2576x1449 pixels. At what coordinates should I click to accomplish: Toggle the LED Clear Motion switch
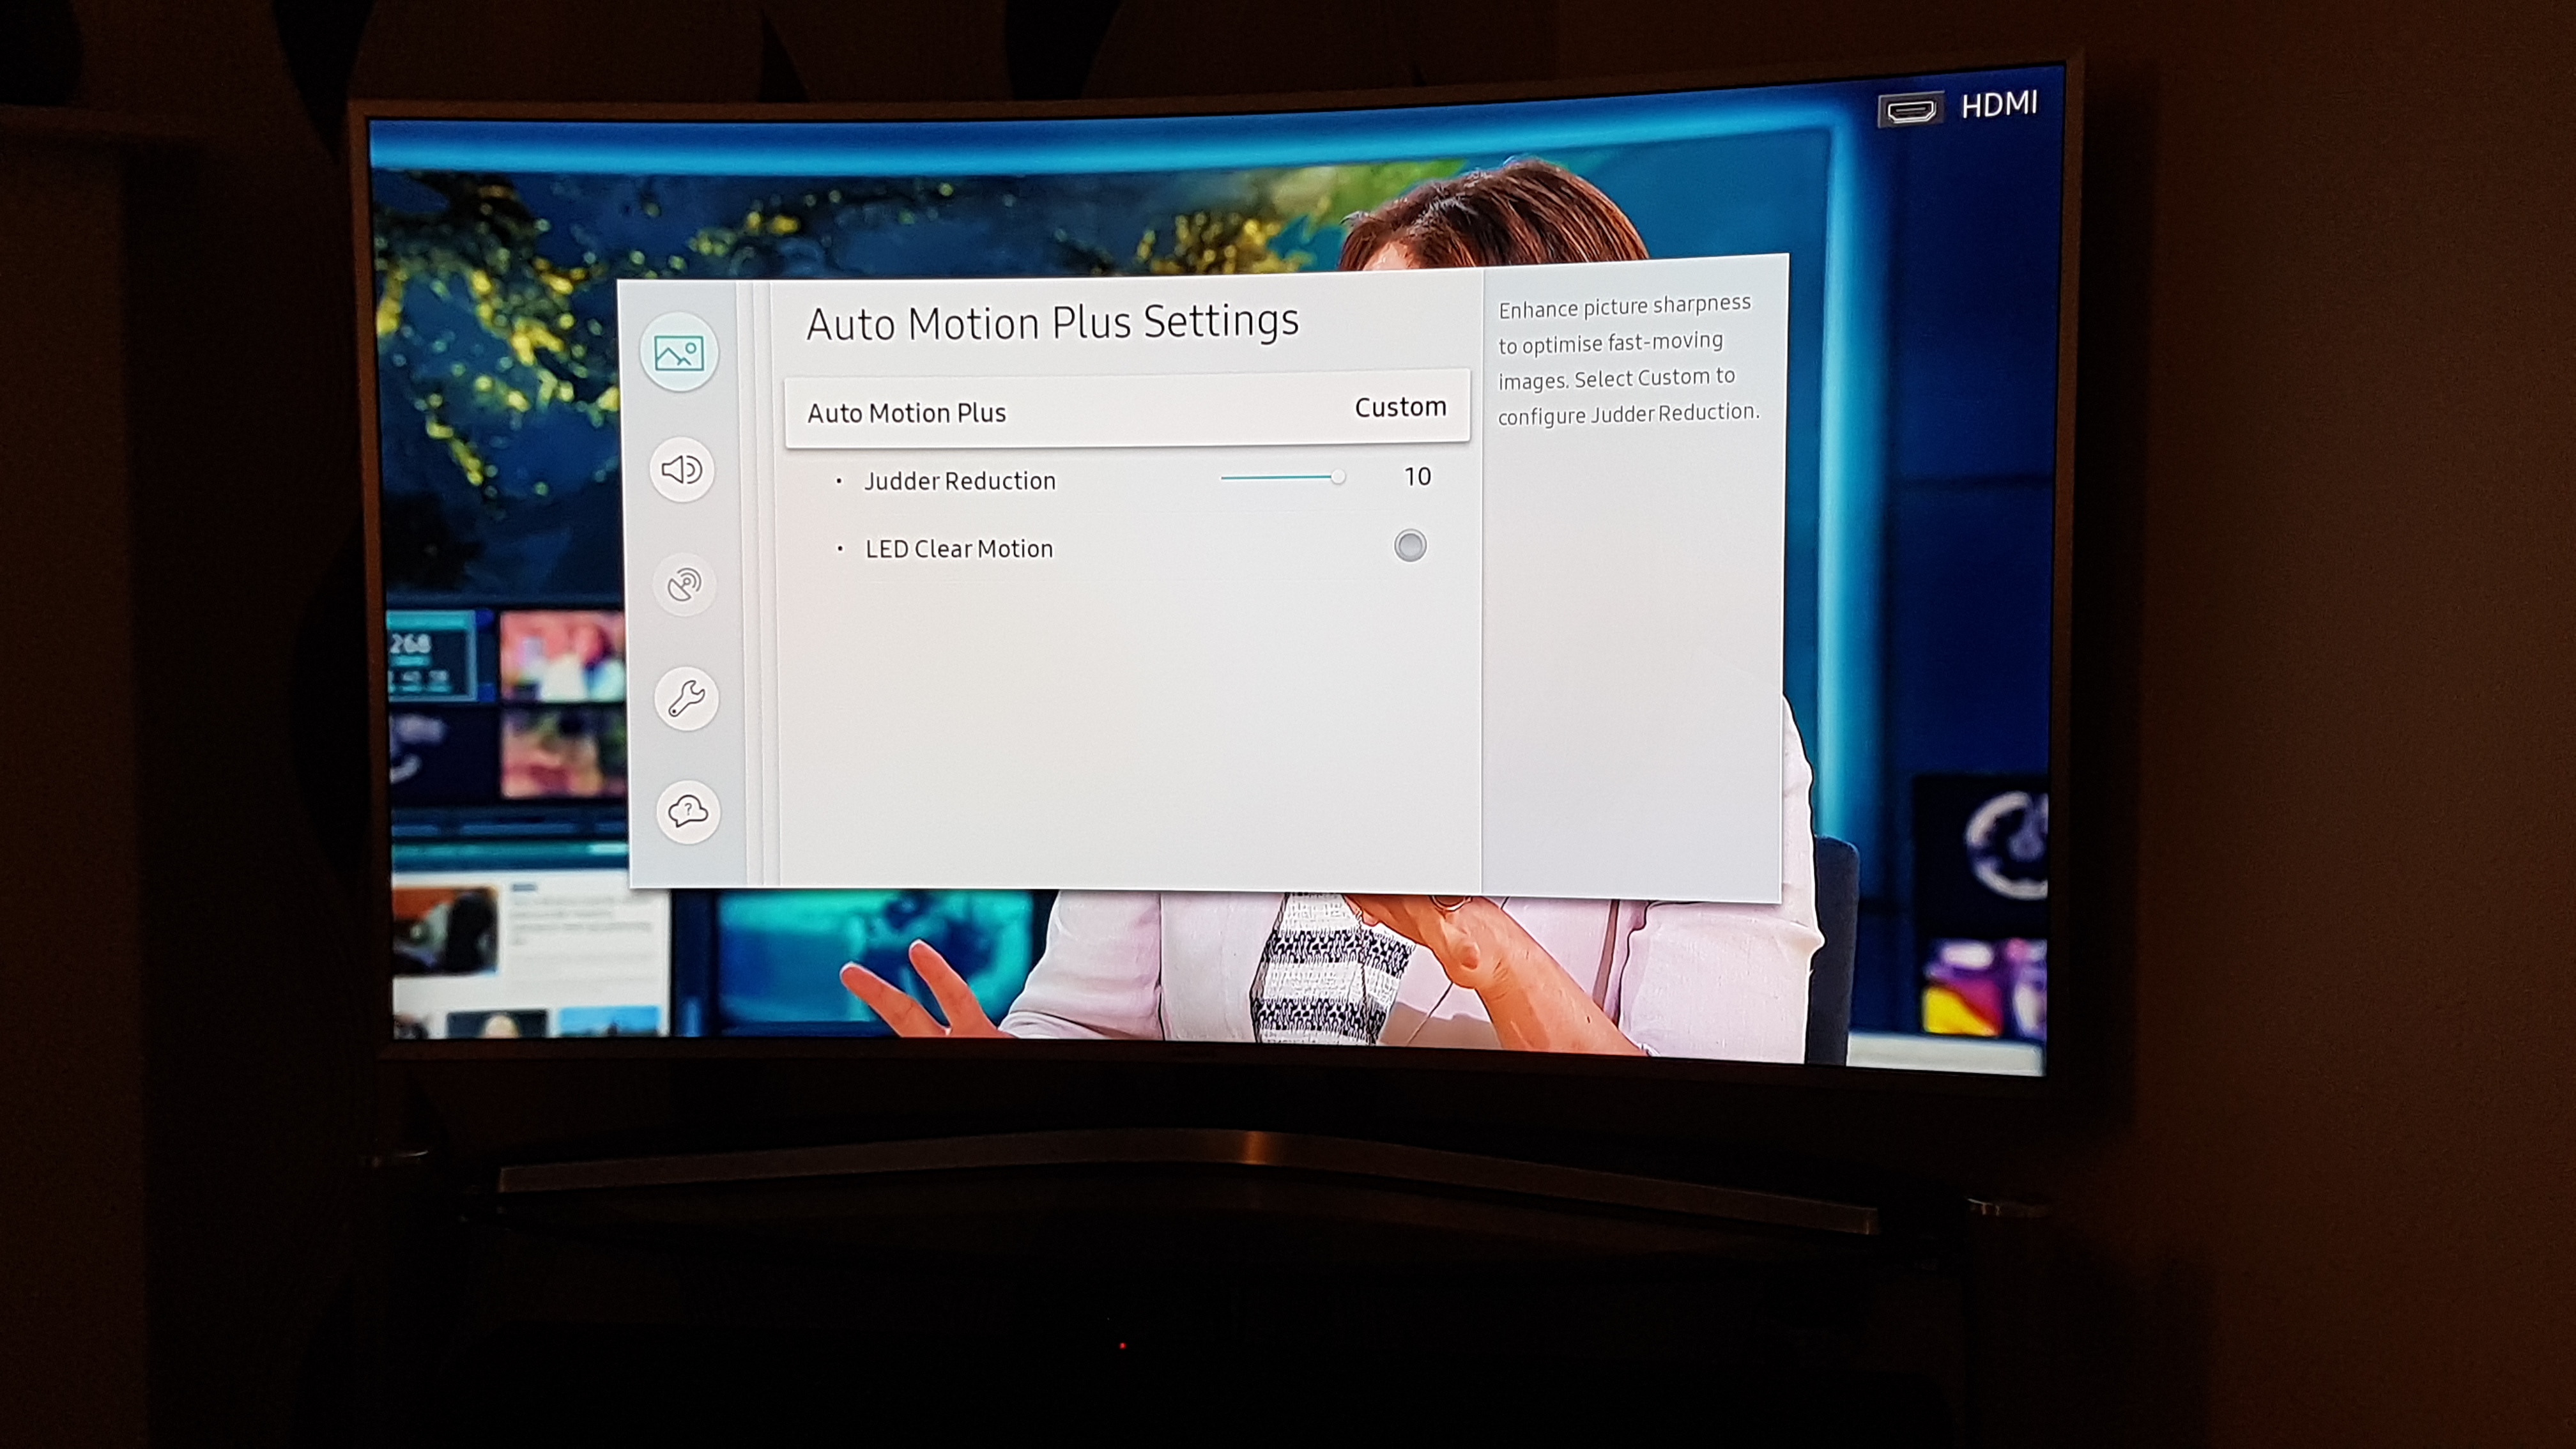point(1410,546)
